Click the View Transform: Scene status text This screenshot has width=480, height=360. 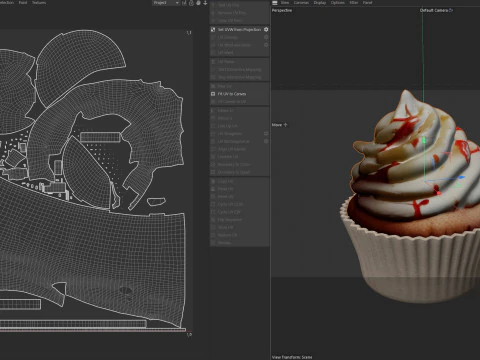point(292,357)
